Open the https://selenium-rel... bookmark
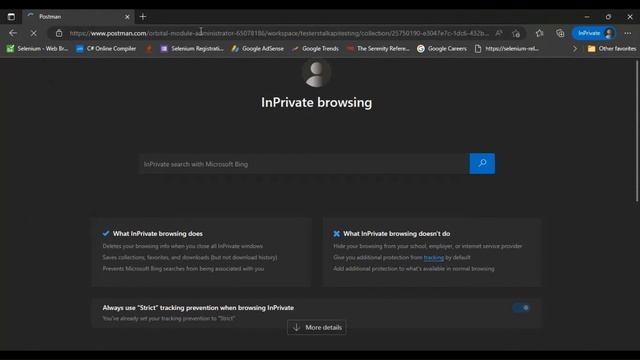The image size is (640, 360). (x=507, y=49)
